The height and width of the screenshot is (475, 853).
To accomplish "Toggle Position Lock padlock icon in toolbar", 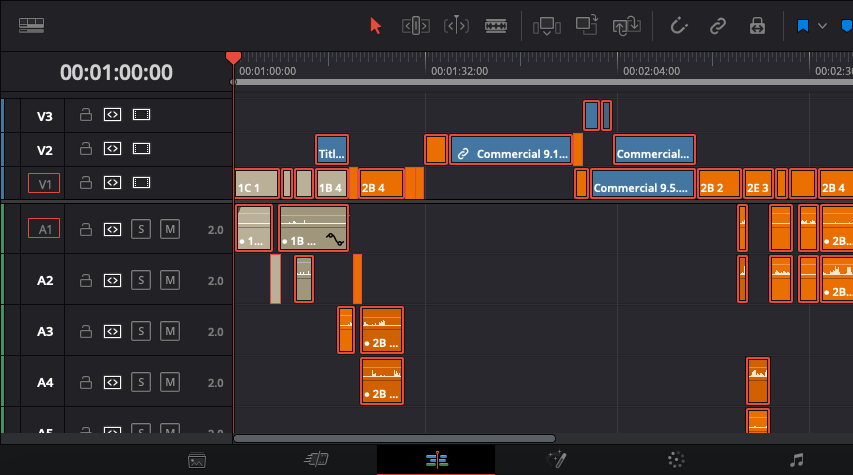I will [x=757, y=26].
